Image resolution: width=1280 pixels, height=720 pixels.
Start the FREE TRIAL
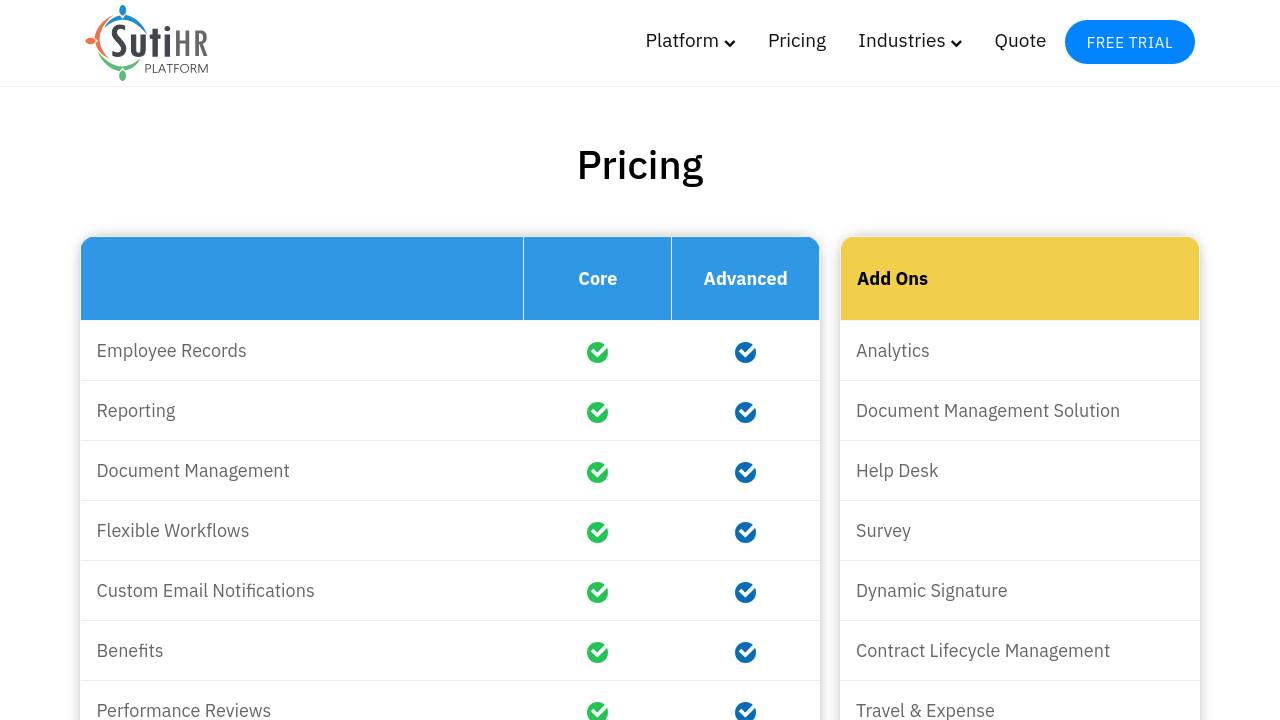pos(1129,42)
